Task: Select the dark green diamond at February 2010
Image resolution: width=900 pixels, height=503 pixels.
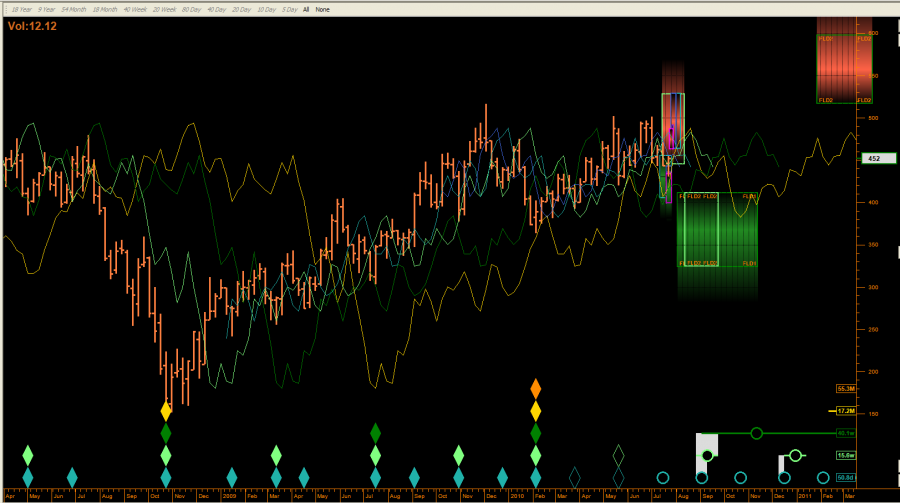Action: (x=536, y=433)
